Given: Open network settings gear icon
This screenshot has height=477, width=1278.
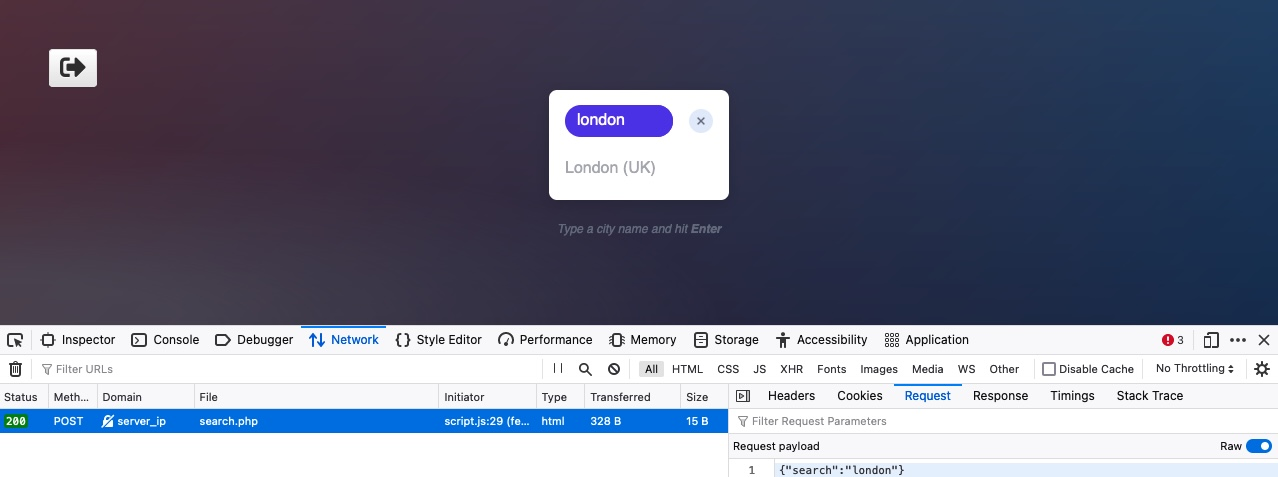Looking at the screenshot, I should point(1262,369).
